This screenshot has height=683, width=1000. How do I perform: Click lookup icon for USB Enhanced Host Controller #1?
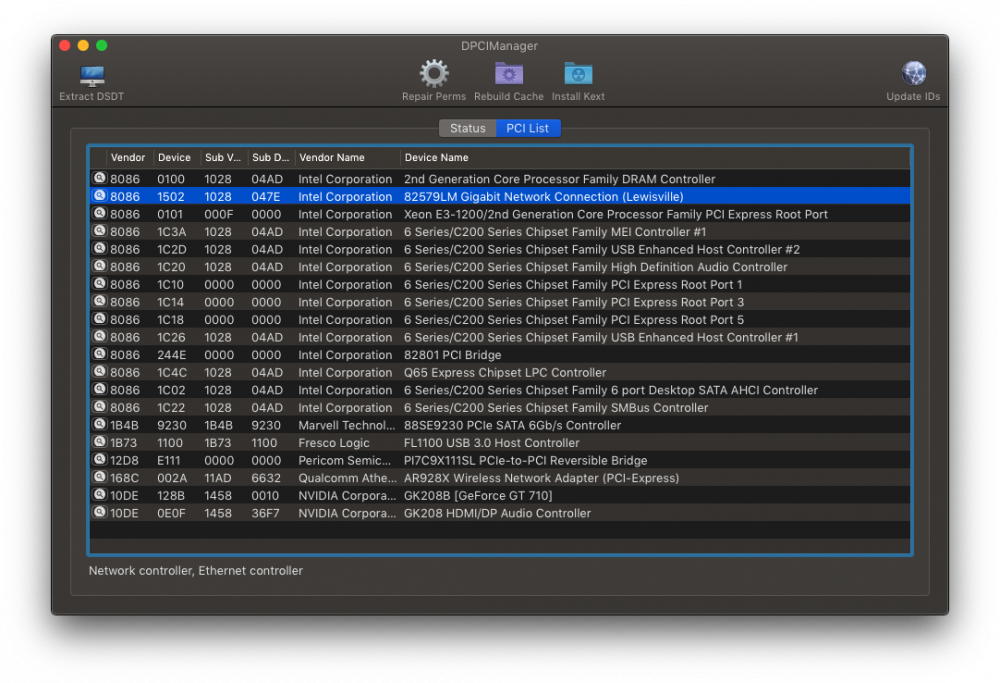coord(99,336)
